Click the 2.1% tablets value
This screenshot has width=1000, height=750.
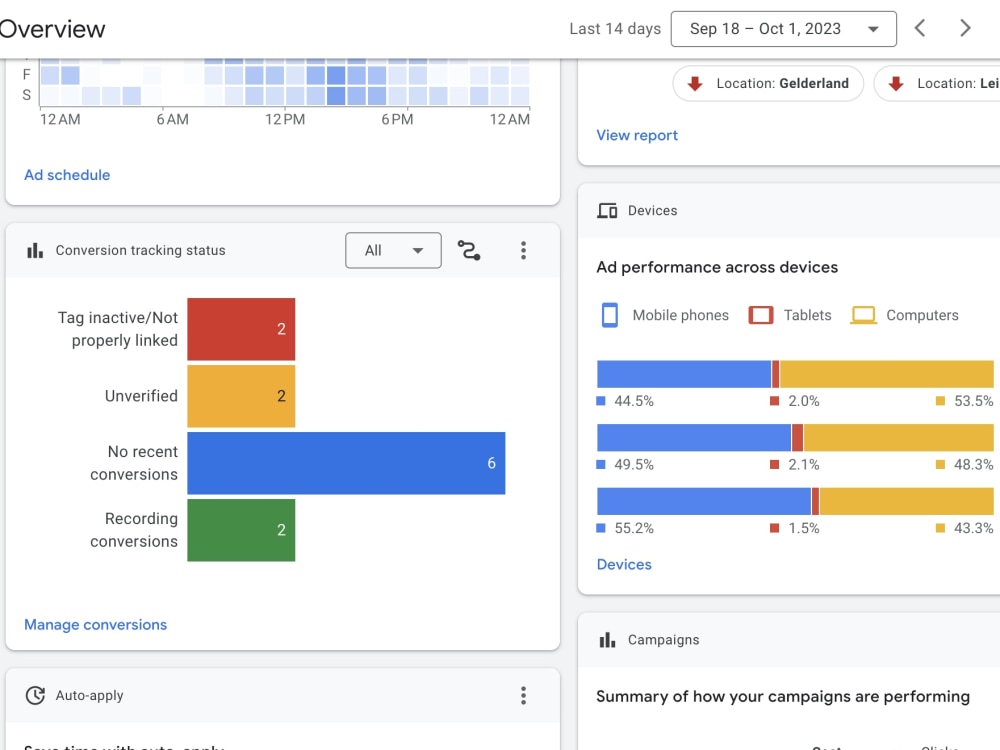pos(804,464)
